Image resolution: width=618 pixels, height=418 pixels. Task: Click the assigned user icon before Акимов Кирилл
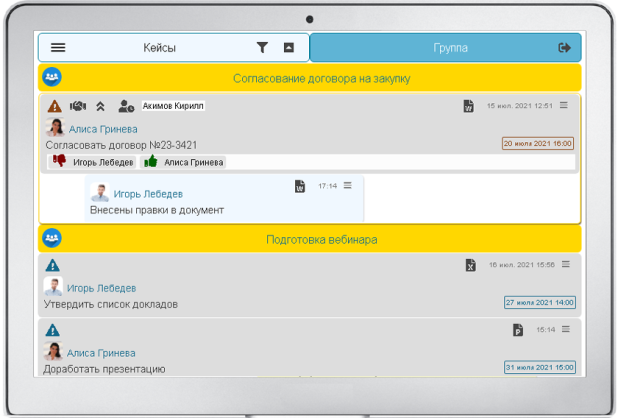126,106
